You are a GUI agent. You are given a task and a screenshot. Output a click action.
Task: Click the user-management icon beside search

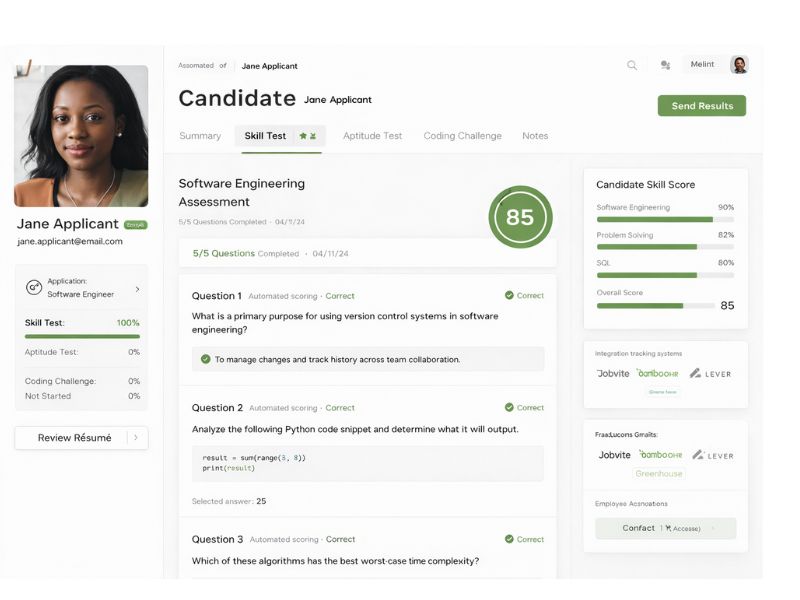point(665,63)
